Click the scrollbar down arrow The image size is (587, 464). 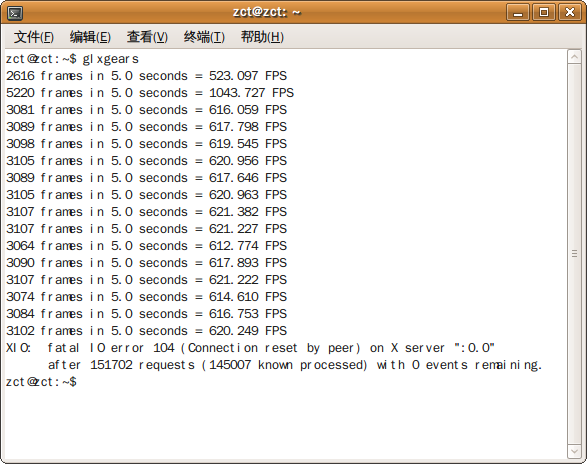click(x=574, y=451)
